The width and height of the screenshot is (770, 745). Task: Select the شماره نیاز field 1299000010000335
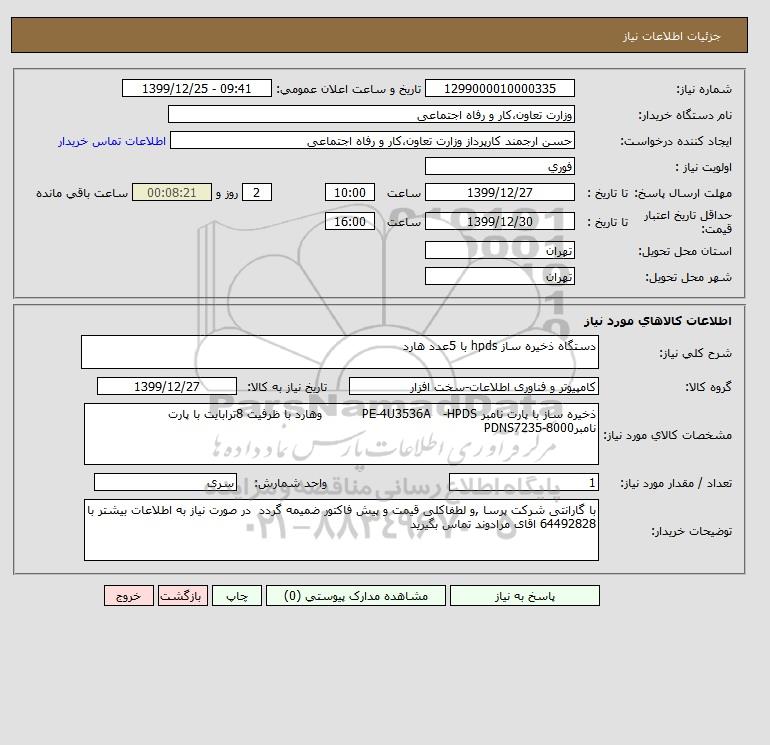tap(499, 88)
